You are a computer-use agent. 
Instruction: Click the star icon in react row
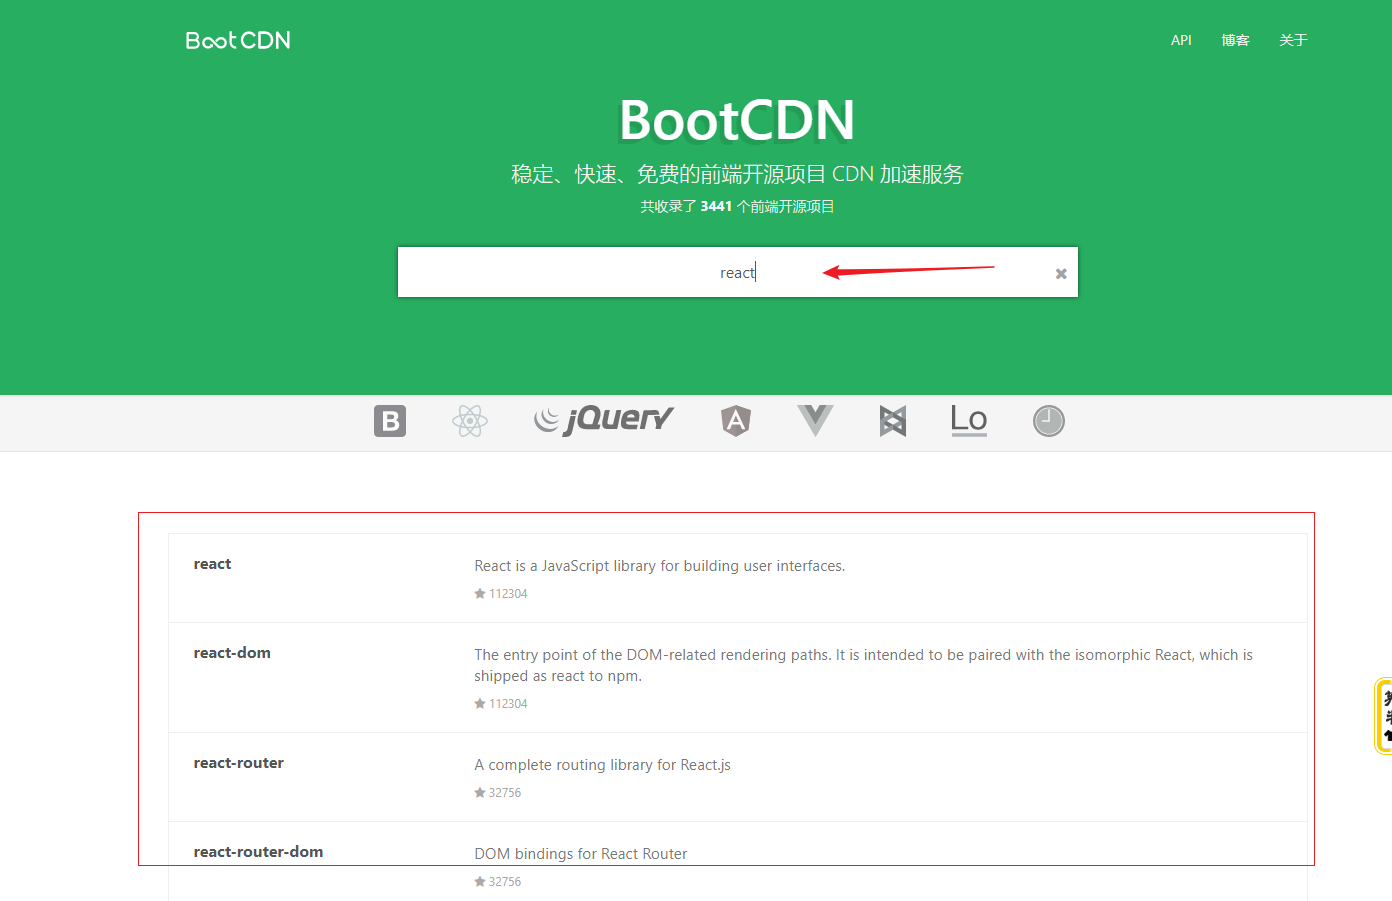(480, 594)
